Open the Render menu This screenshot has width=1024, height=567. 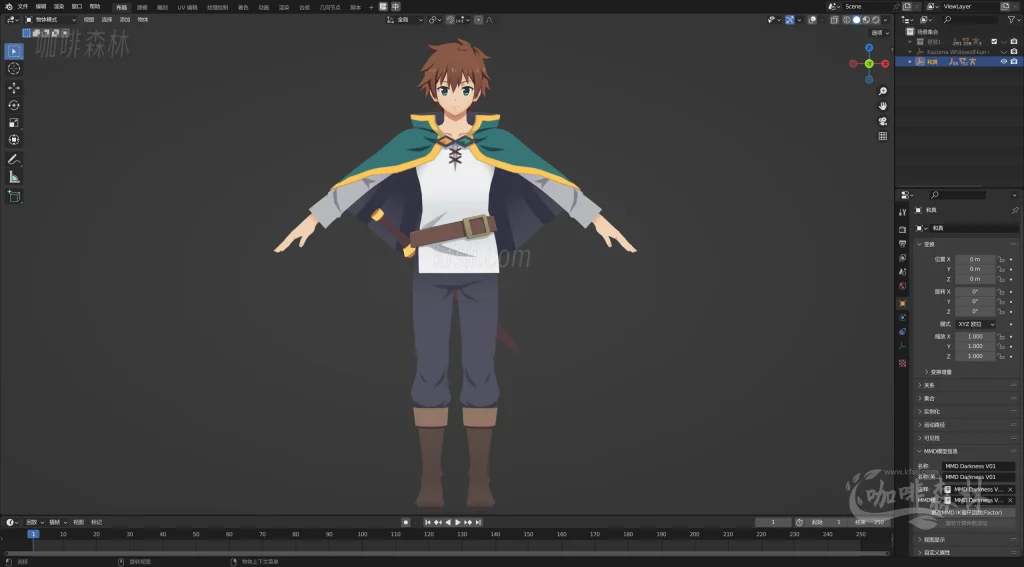(59, 7)
